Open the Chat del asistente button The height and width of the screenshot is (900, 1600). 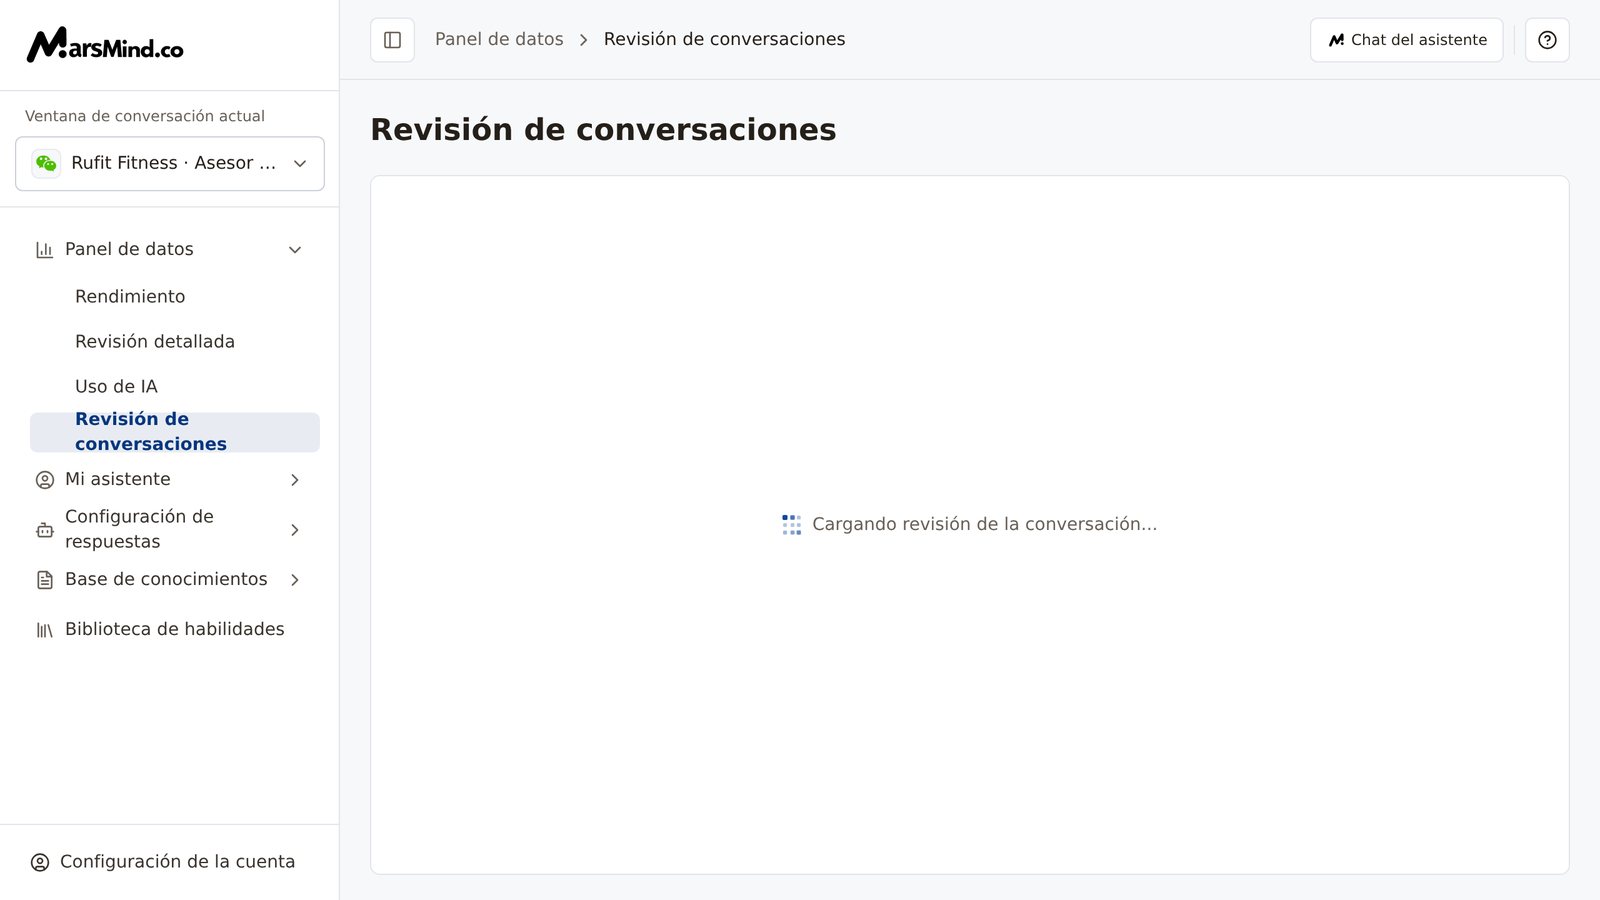click(1406, 40)
